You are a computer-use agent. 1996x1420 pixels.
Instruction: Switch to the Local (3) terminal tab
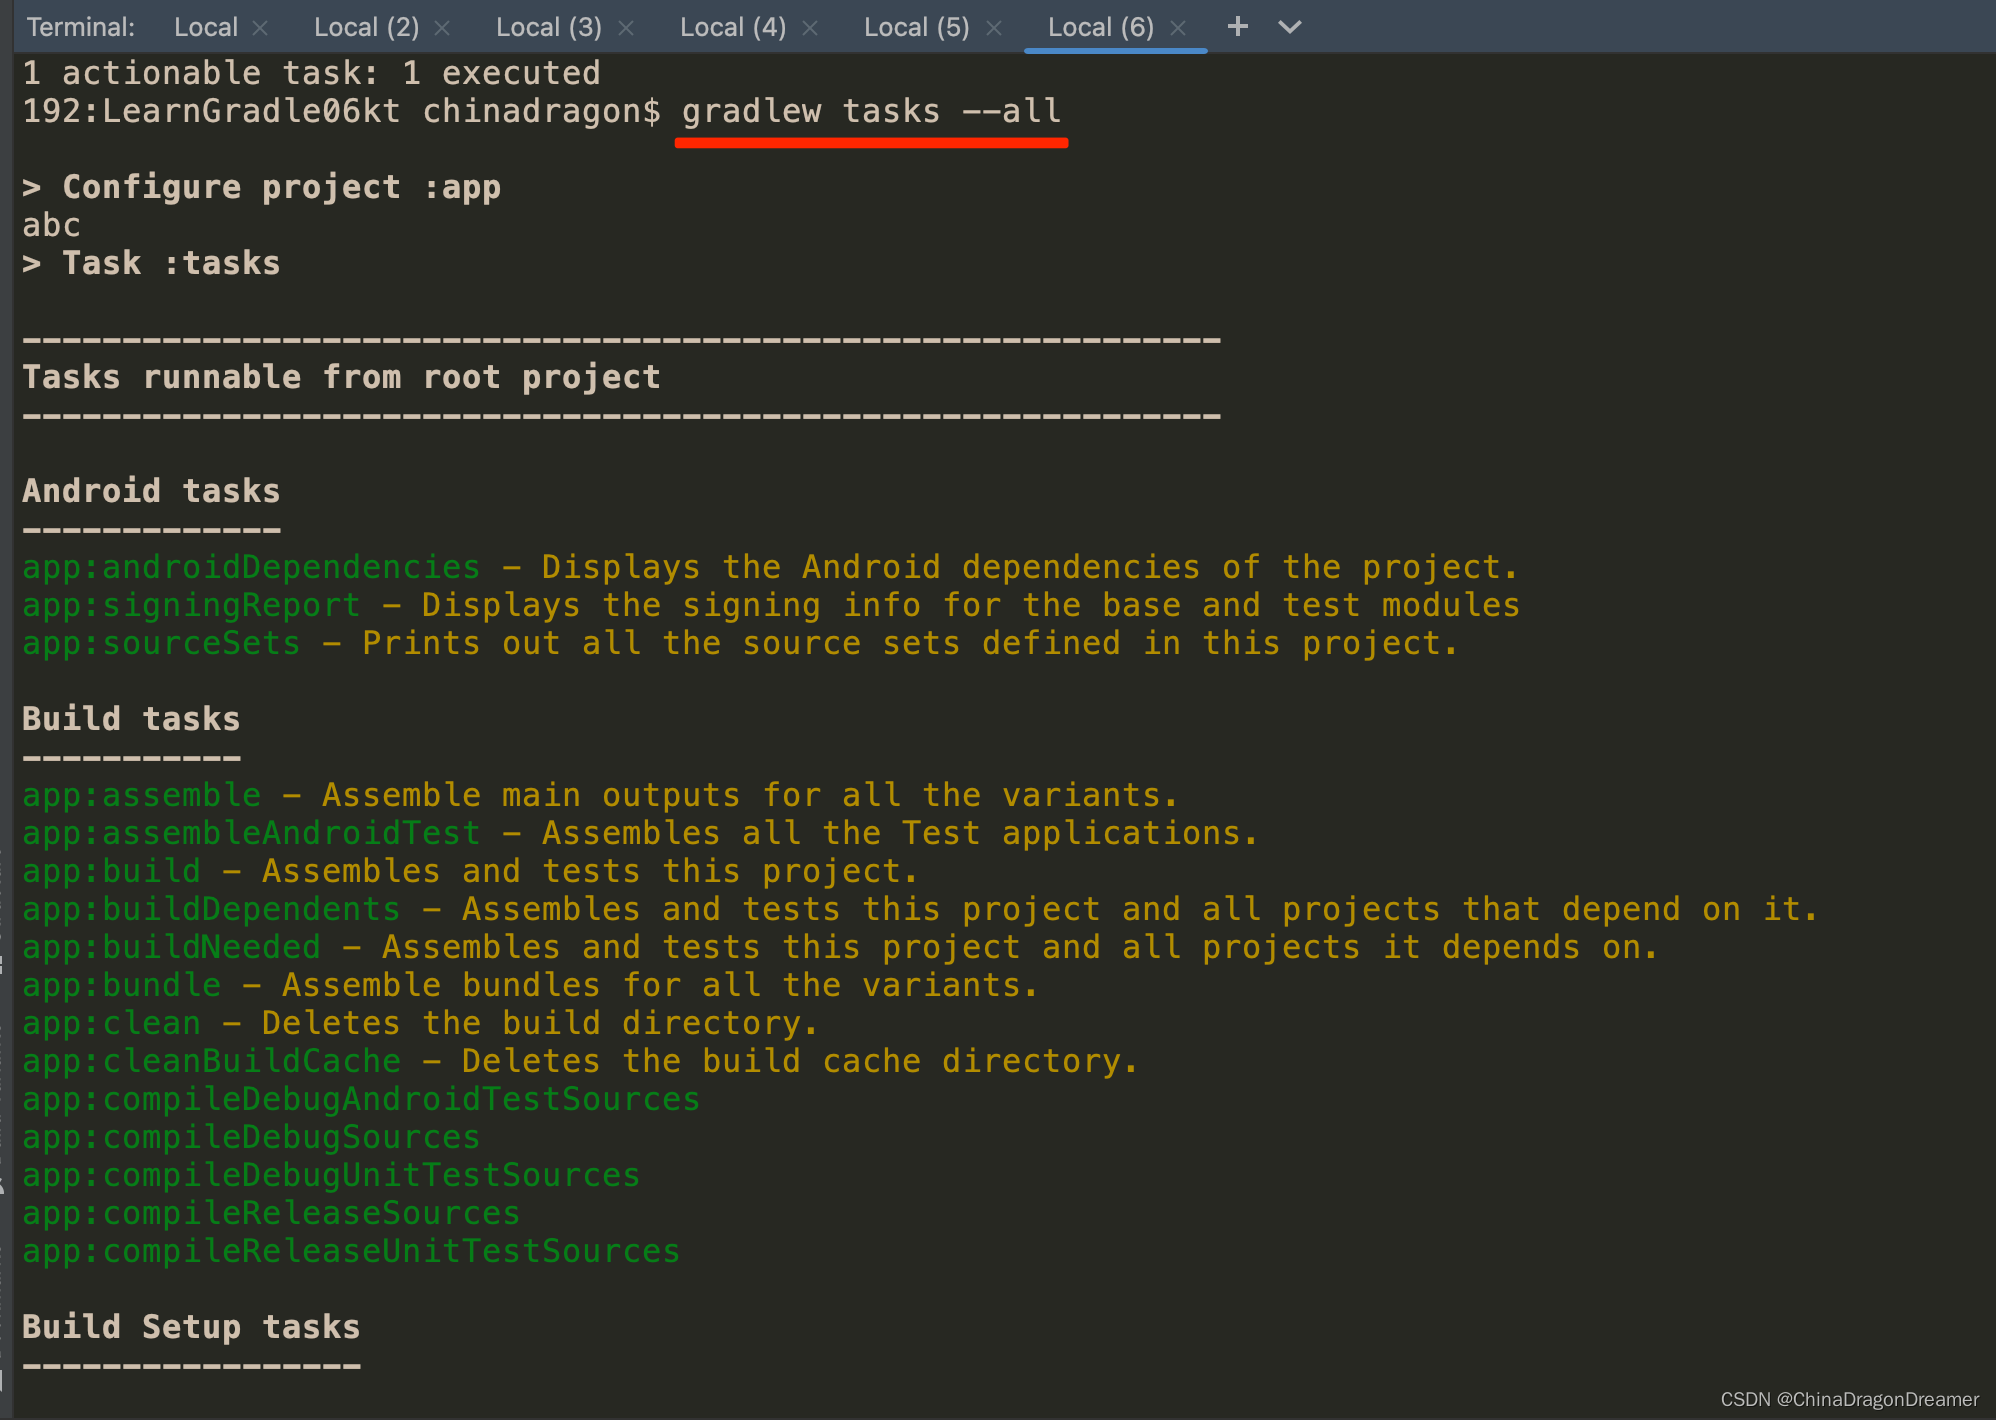[x=549, y=27]
